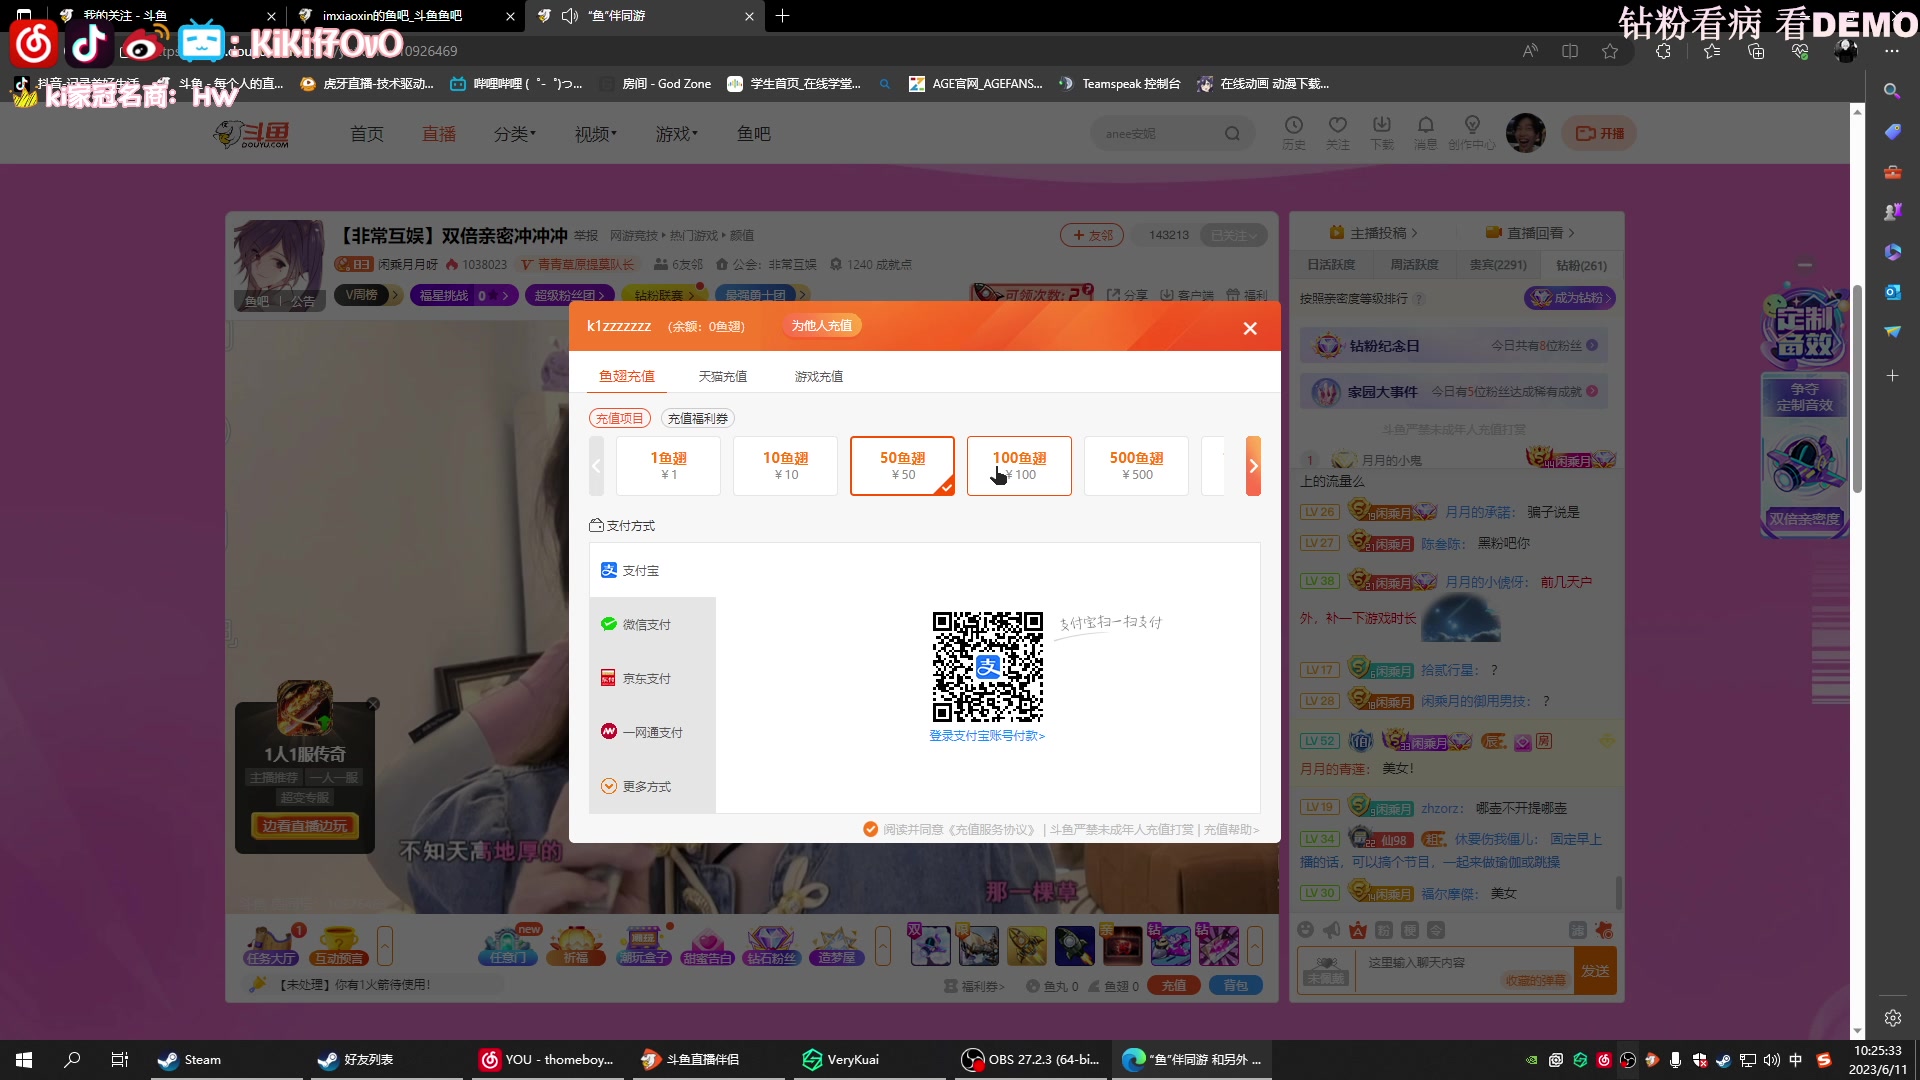
Task: Select 微信支付 payment method
Action: coord(652,624)
